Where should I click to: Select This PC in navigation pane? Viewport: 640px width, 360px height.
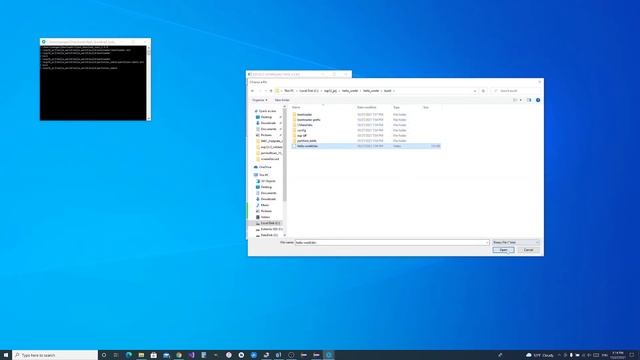(x=264, y=175)
